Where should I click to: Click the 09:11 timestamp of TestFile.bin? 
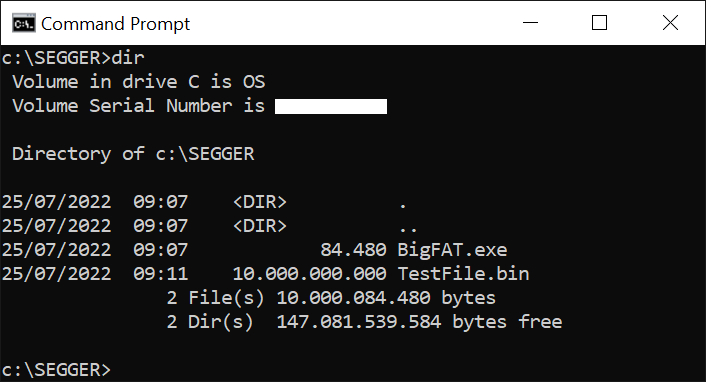pyautogui.click(x=161, y=274)
